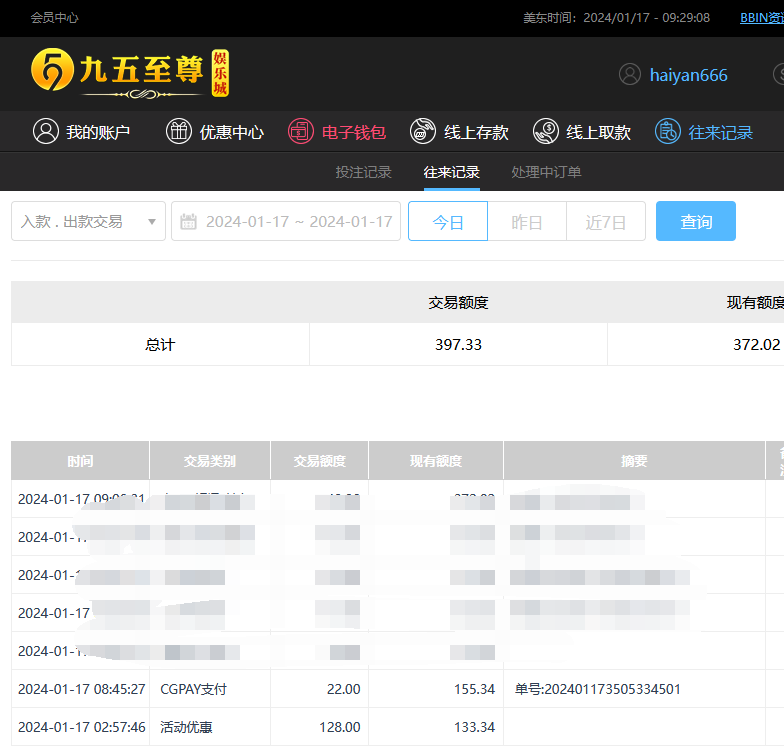
Task: Switch to the 投注记录 tab
Action: coord(363,172)
